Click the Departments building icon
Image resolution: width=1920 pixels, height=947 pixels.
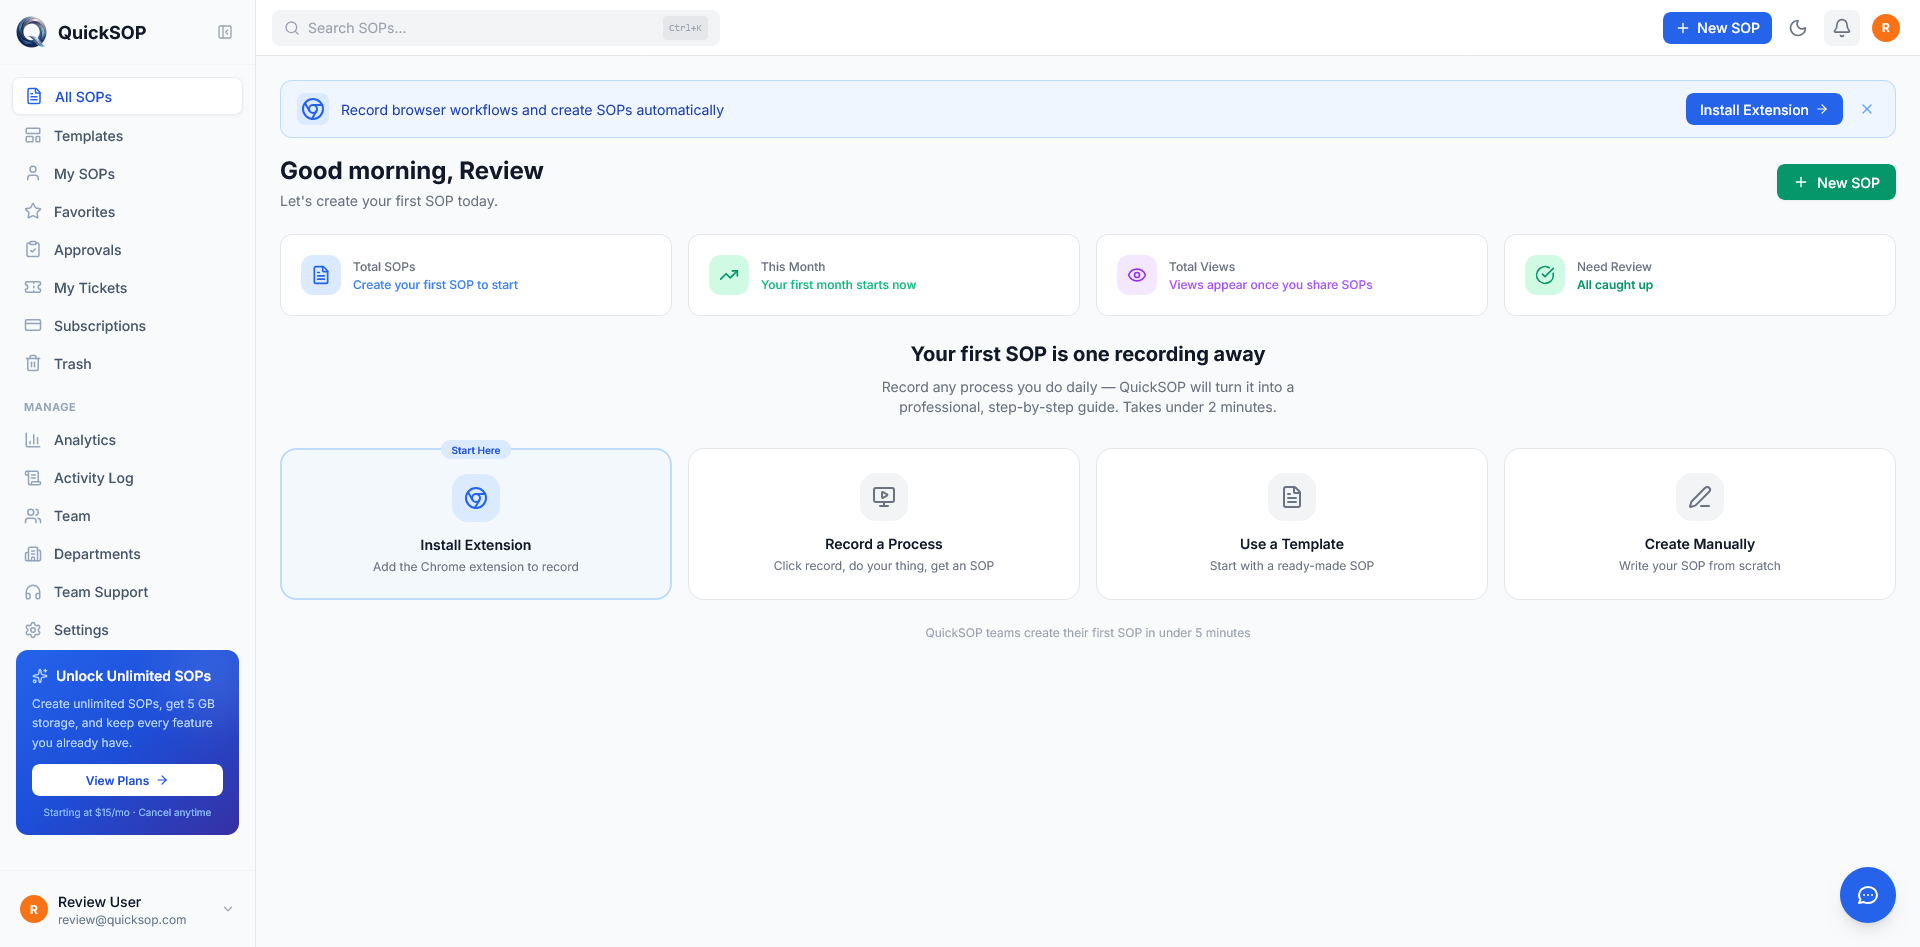click(x=33, y=553)
